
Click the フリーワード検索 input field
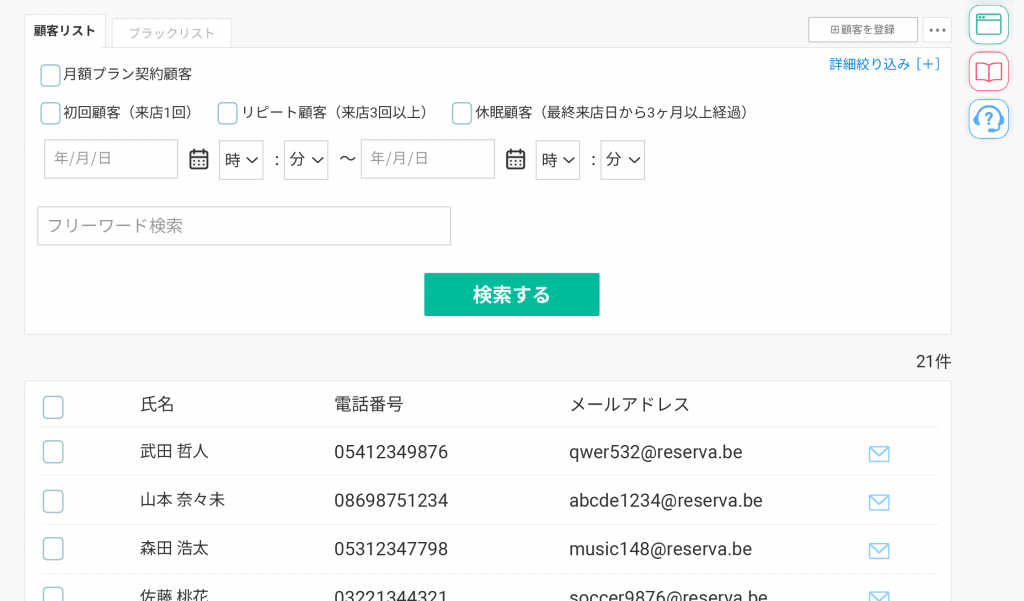pyautogui.click(x=244, y=226)
